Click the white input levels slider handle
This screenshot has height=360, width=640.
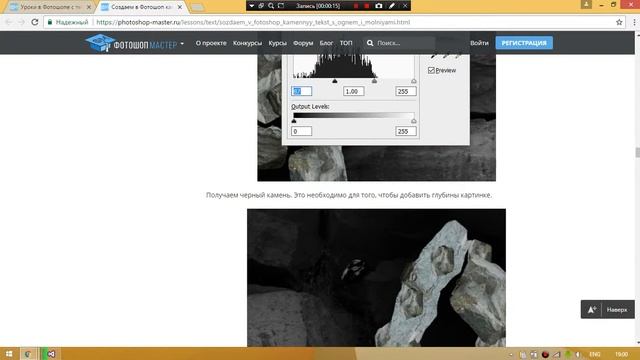(414, 81)
